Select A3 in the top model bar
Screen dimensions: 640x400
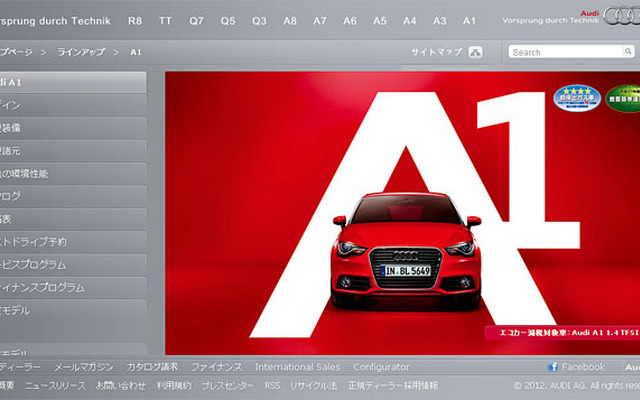click(440, 21)
